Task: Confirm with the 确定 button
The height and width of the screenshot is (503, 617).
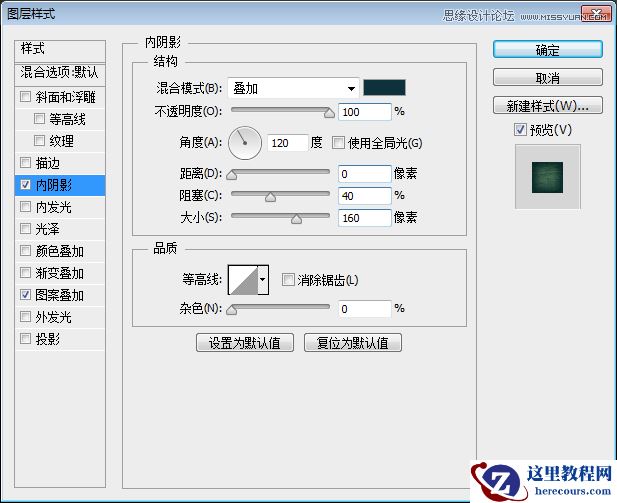Action: [547, 50]
